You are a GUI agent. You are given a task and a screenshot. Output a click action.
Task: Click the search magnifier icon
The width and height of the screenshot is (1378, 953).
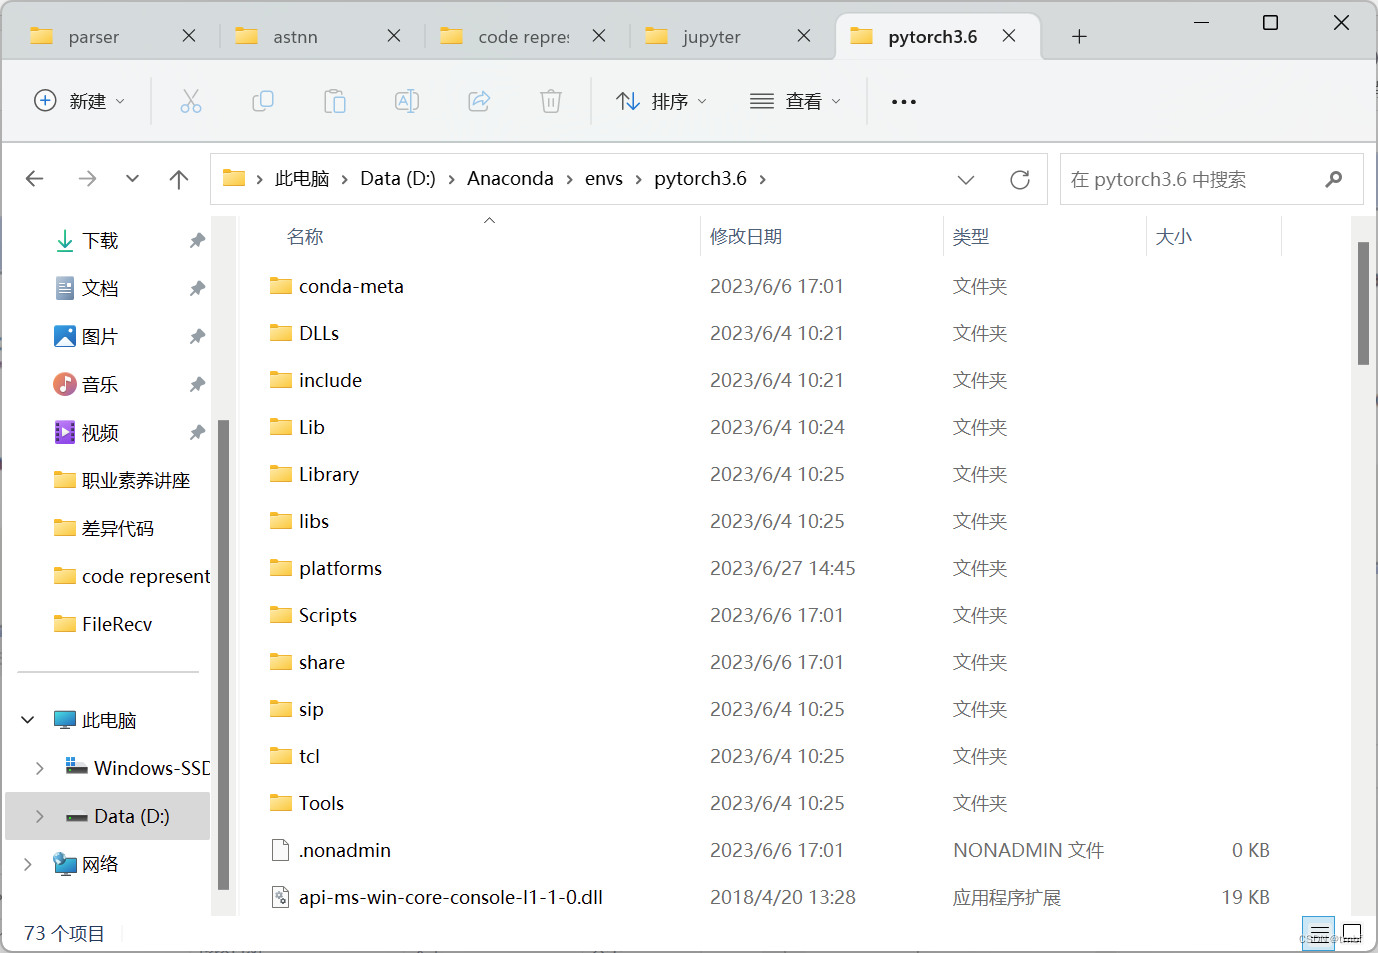[x=1334, y=179]
